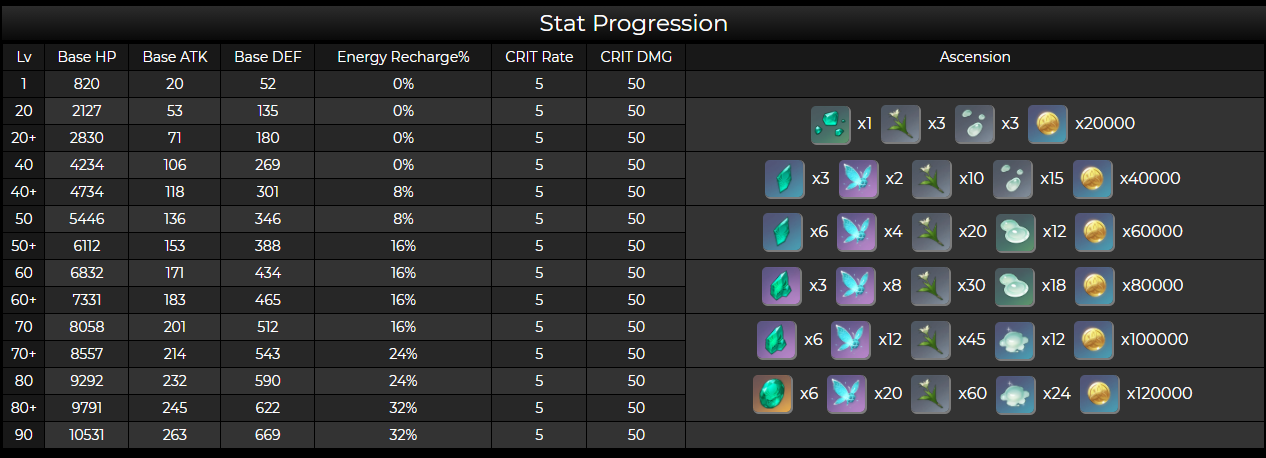Click the Stat Progression title bar
1266x458 pixels.
pyautogui.click(x=633, y=23)
